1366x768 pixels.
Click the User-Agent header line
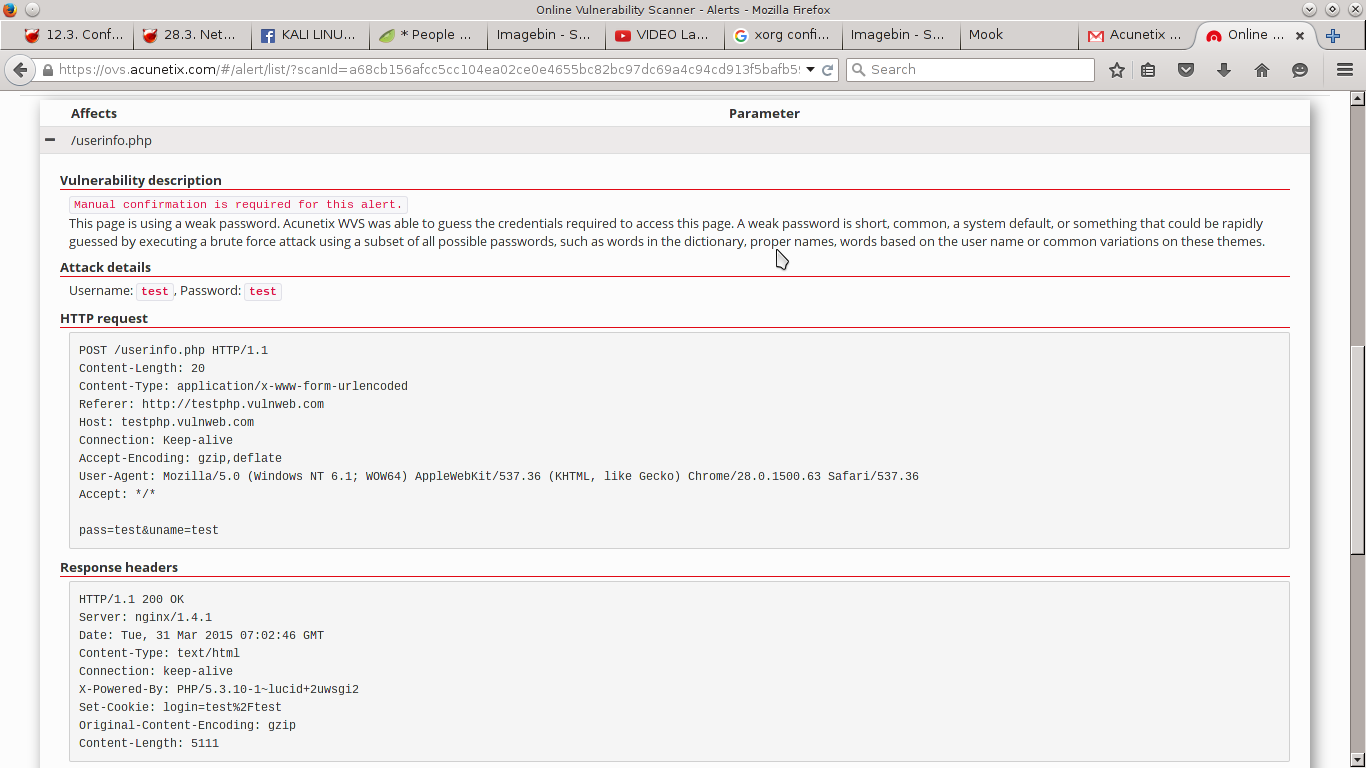[x=499, y=477]
